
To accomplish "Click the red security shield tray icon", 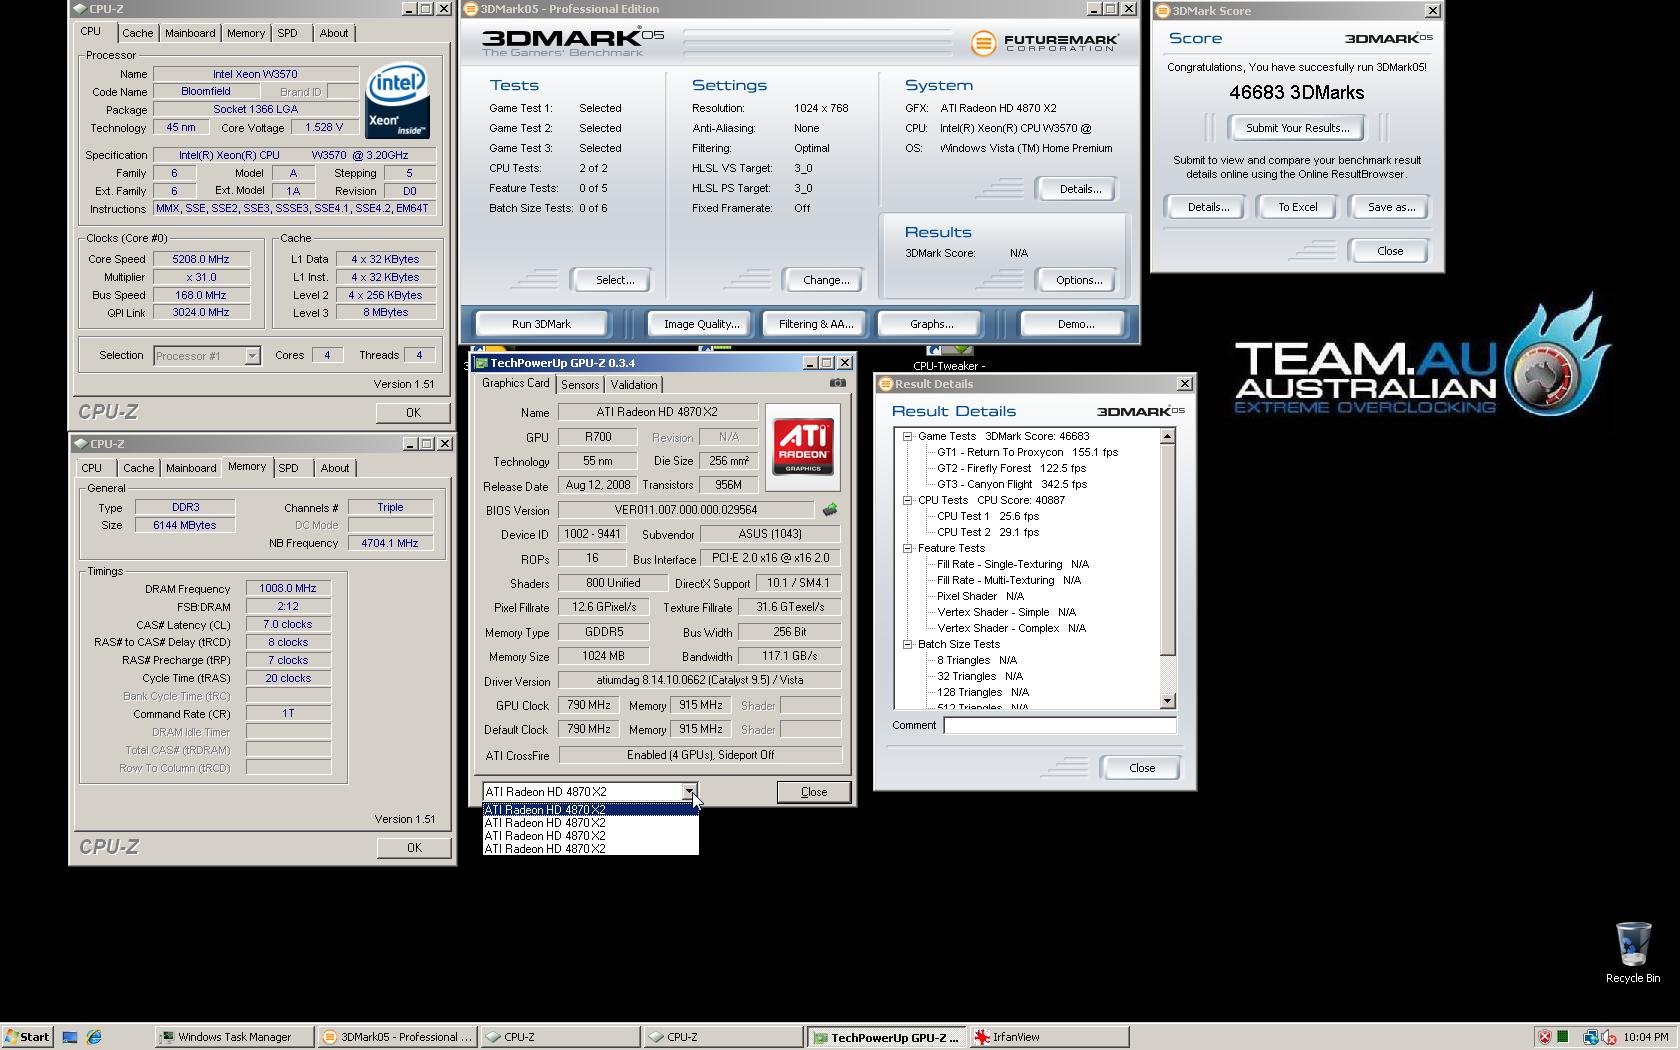I will pyautogui.click(x=1545, y=1037).
